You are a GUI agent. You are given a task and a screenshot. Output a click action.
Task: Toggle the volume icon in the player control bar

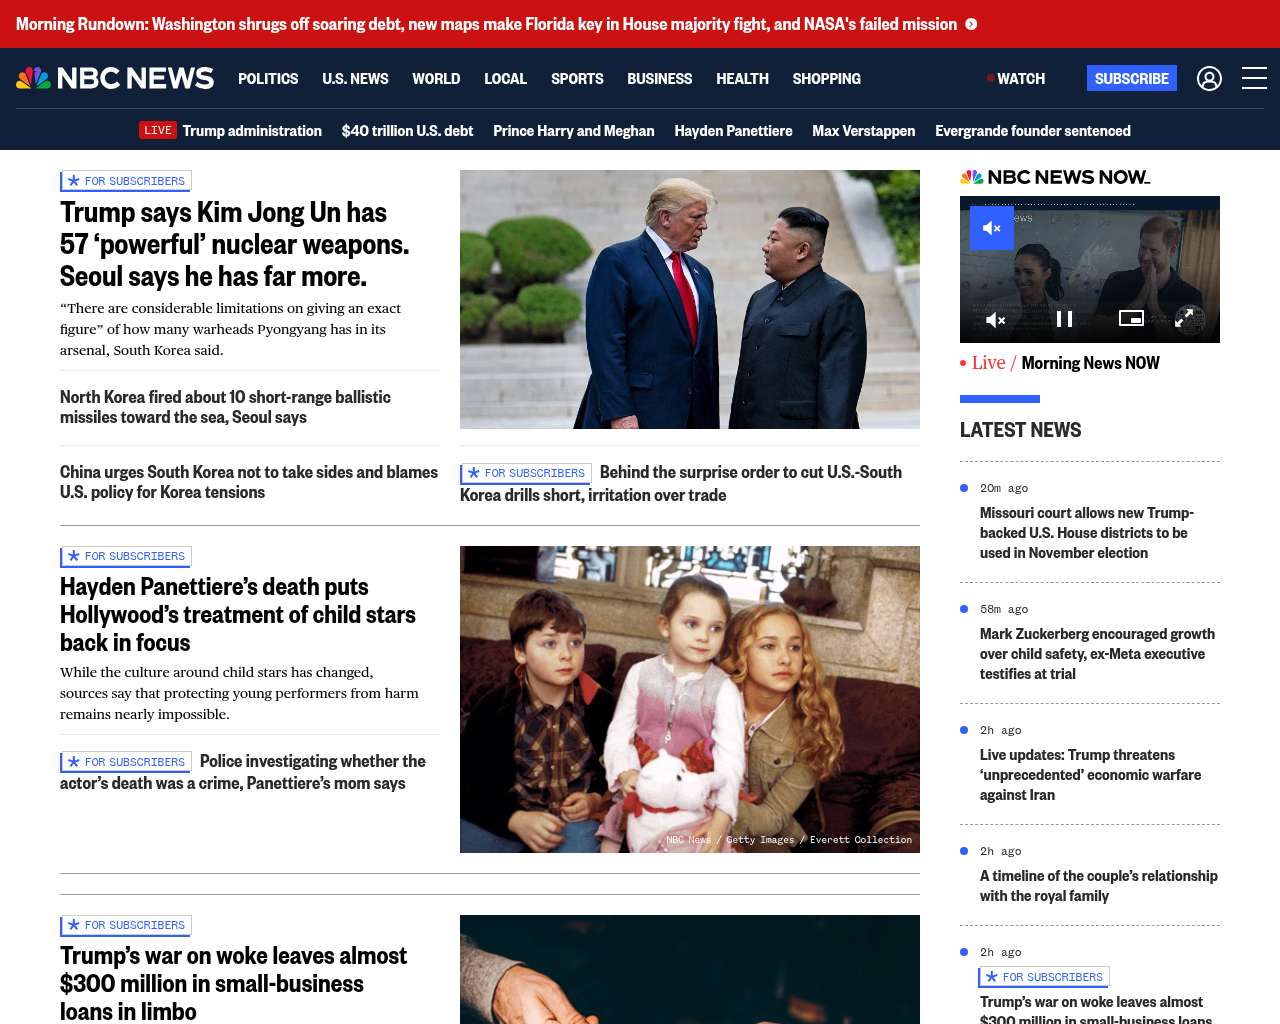[x=995, y=320]
